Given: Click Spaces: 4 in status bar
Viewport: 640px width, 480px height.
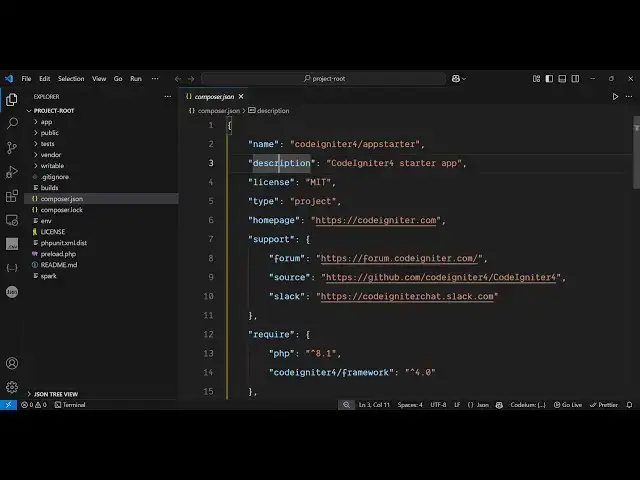Looking at the screenshot, I should click(x=410, y=405).
